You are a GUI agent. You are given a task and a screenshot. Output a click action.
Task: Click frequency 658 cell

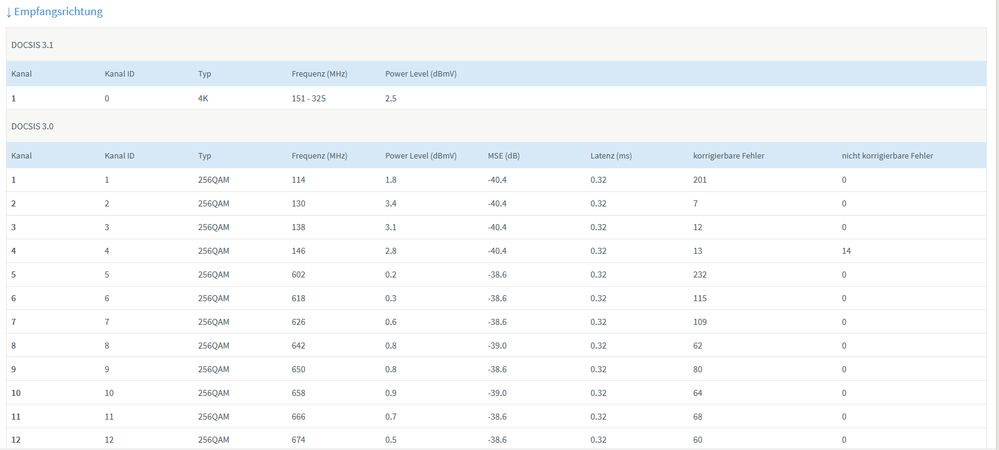pos(299,393)
